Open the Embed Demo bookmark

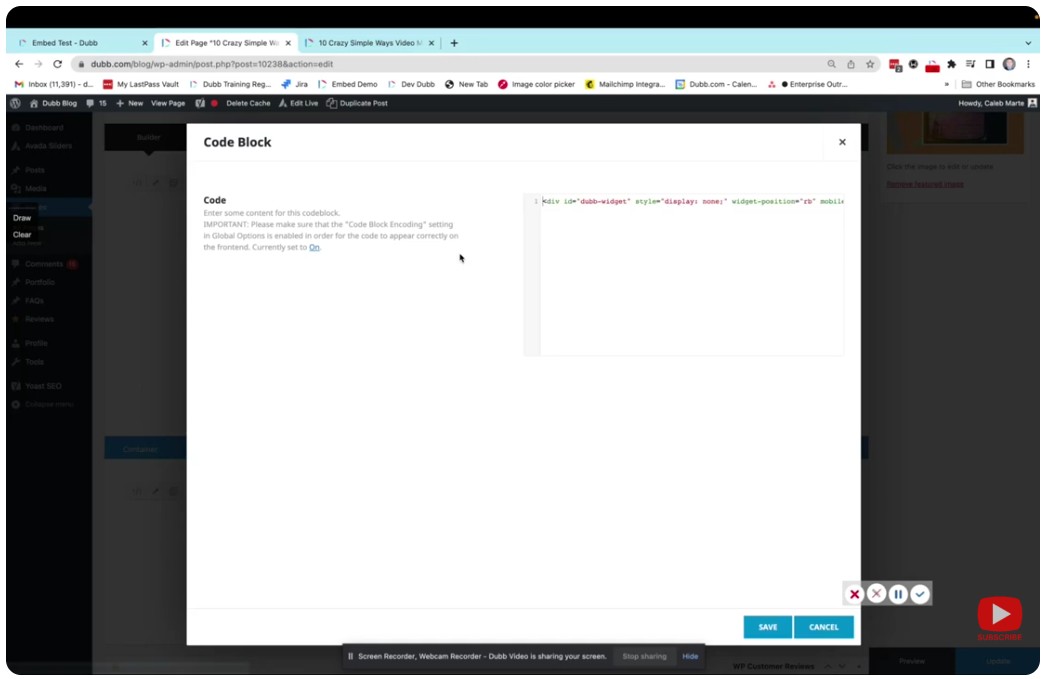pyautogui.click(x=348, y=85)
